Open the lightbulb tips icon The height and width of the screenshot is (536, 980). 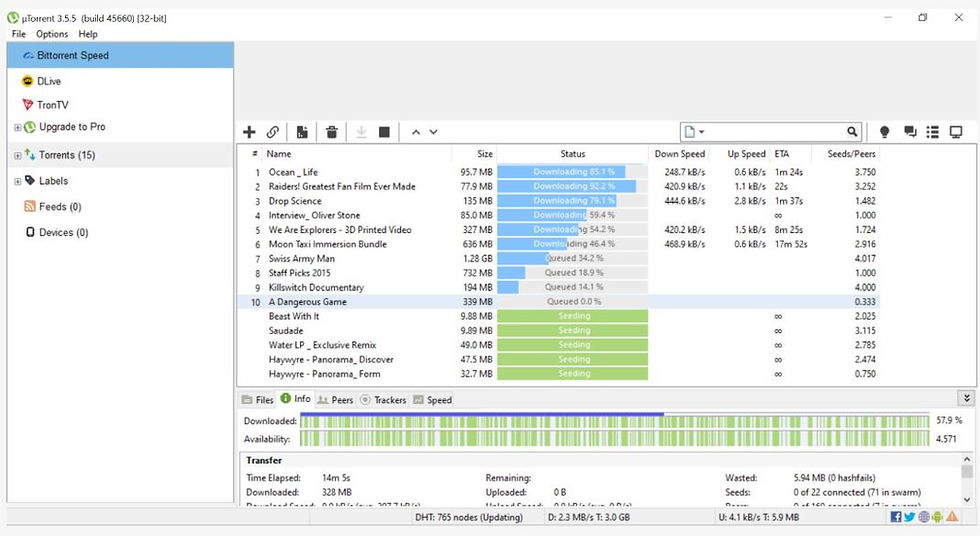[884, 132]
